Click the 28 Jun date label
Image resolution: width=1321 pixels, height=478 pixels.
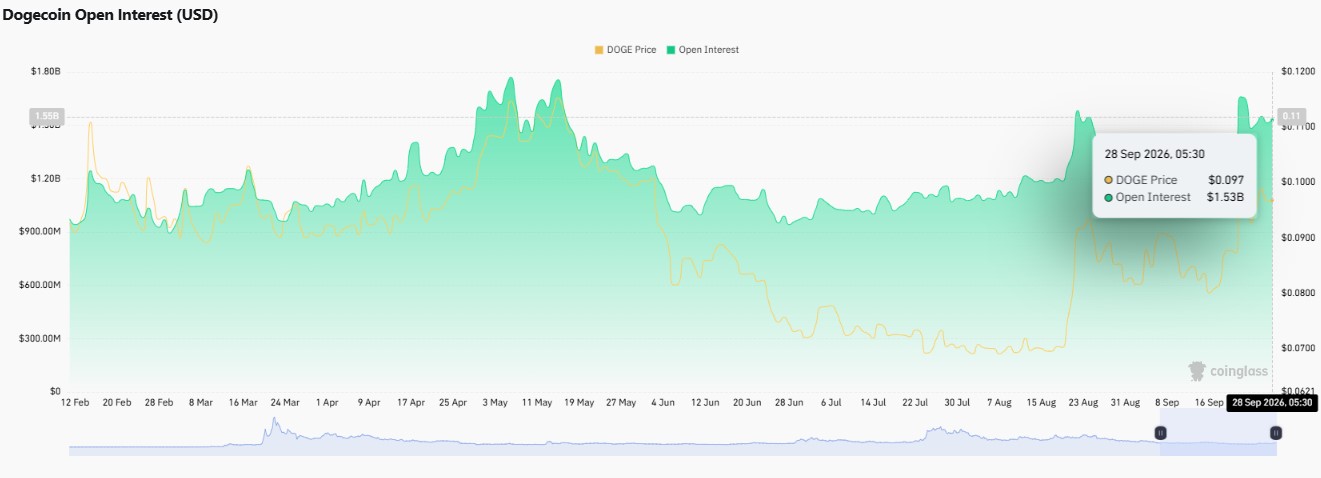[x=789, y=402]
